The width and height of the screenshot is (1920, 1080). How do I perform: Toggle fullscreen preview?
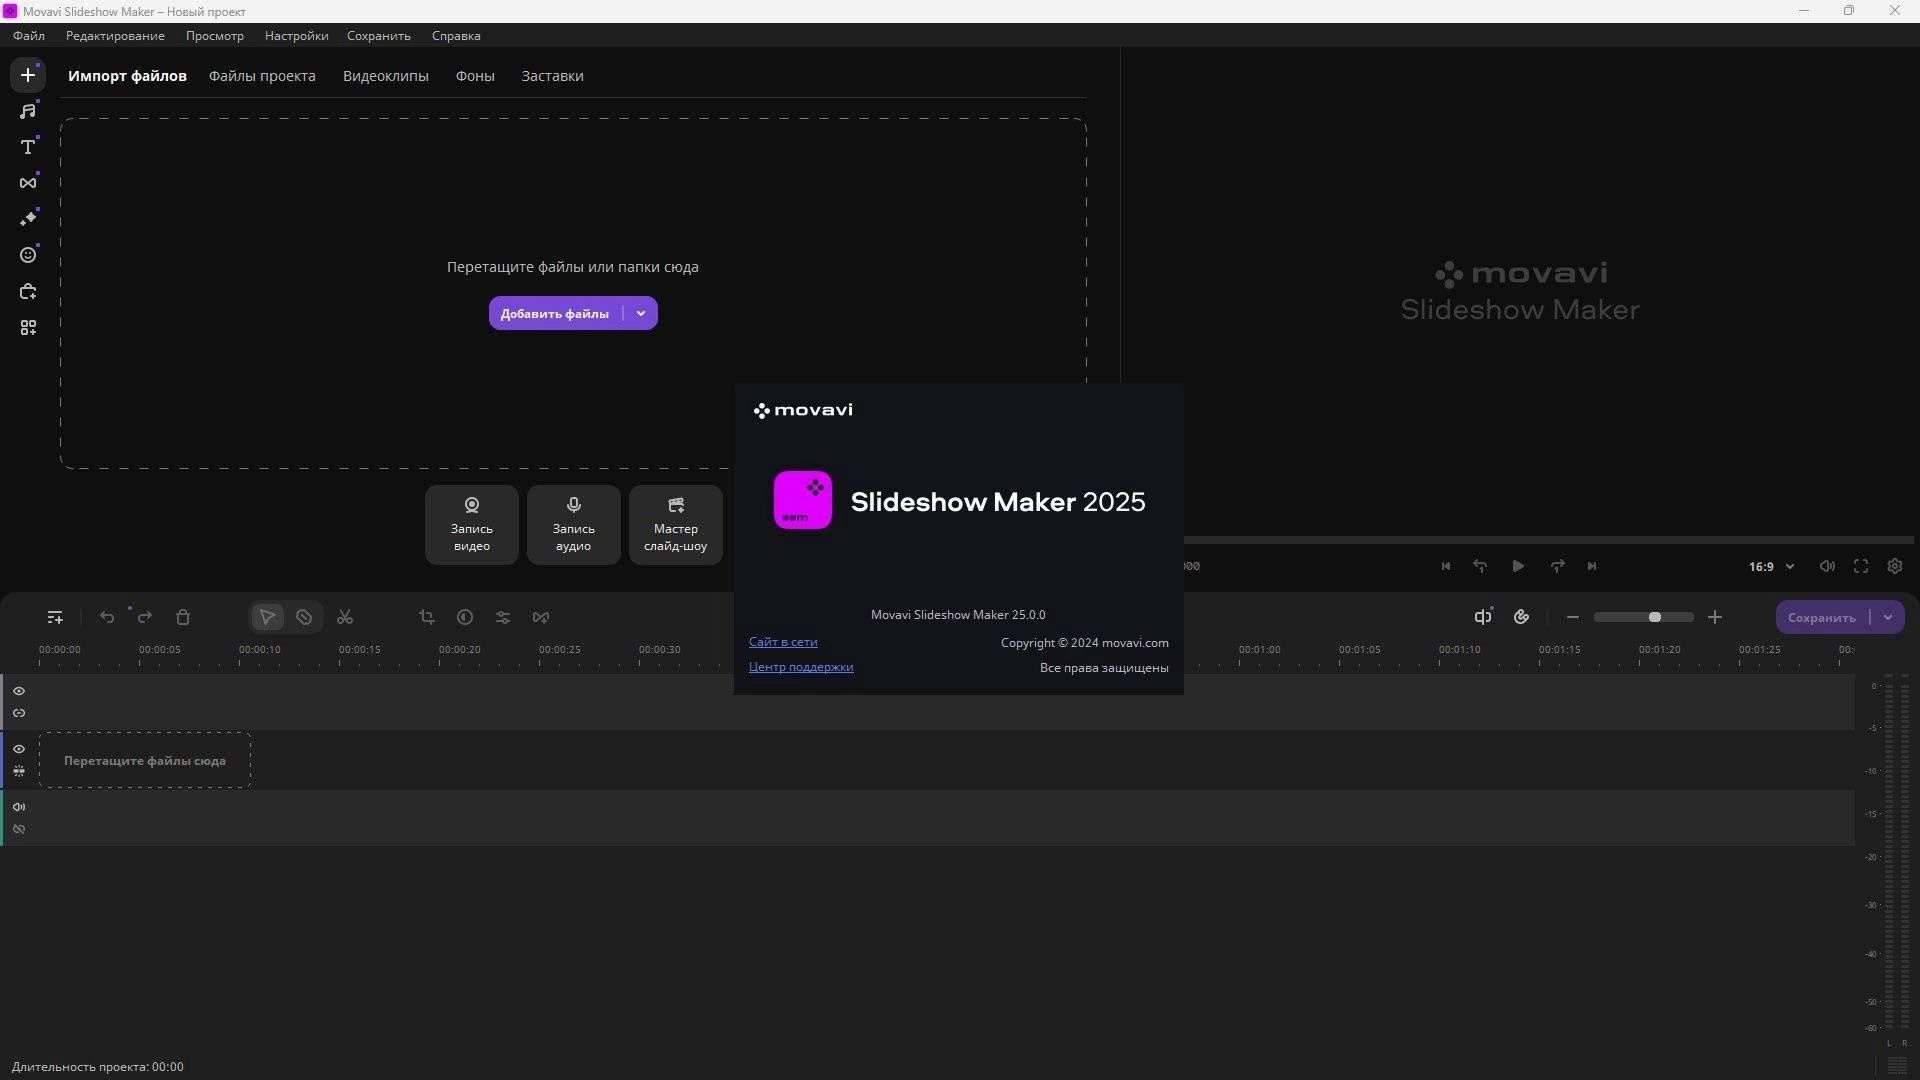[x=1861, y=566]
